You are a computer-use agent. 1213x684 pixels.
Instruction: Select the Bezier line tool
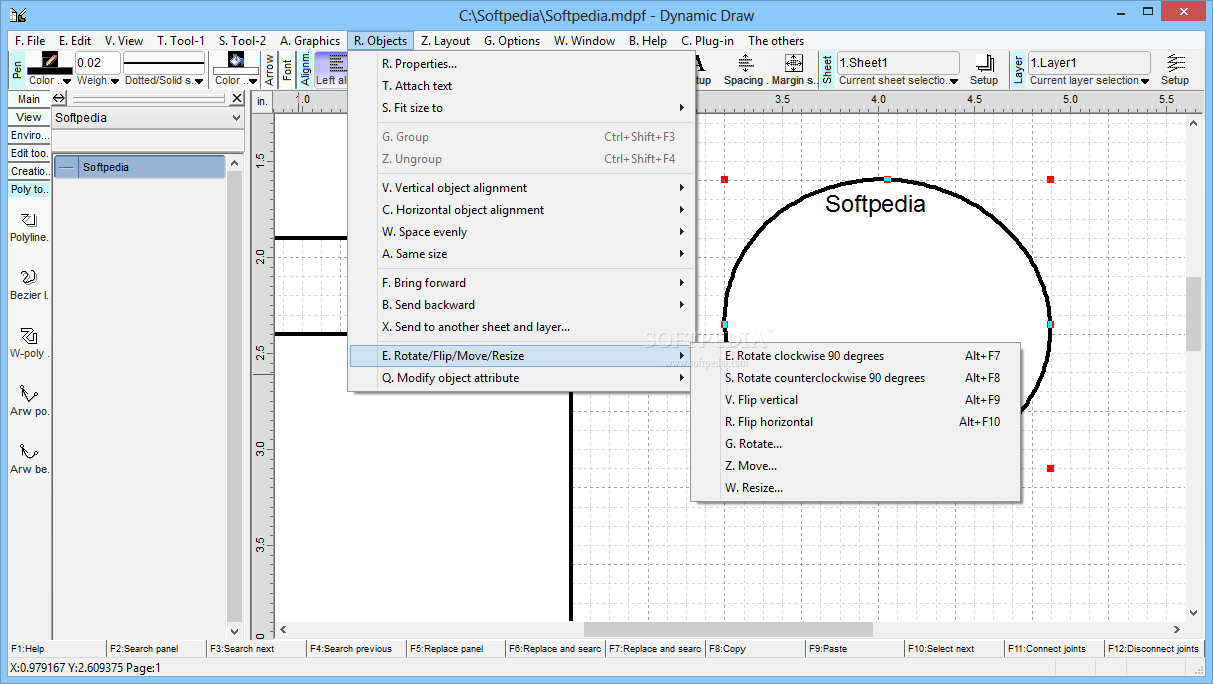[x=29, y=285]
